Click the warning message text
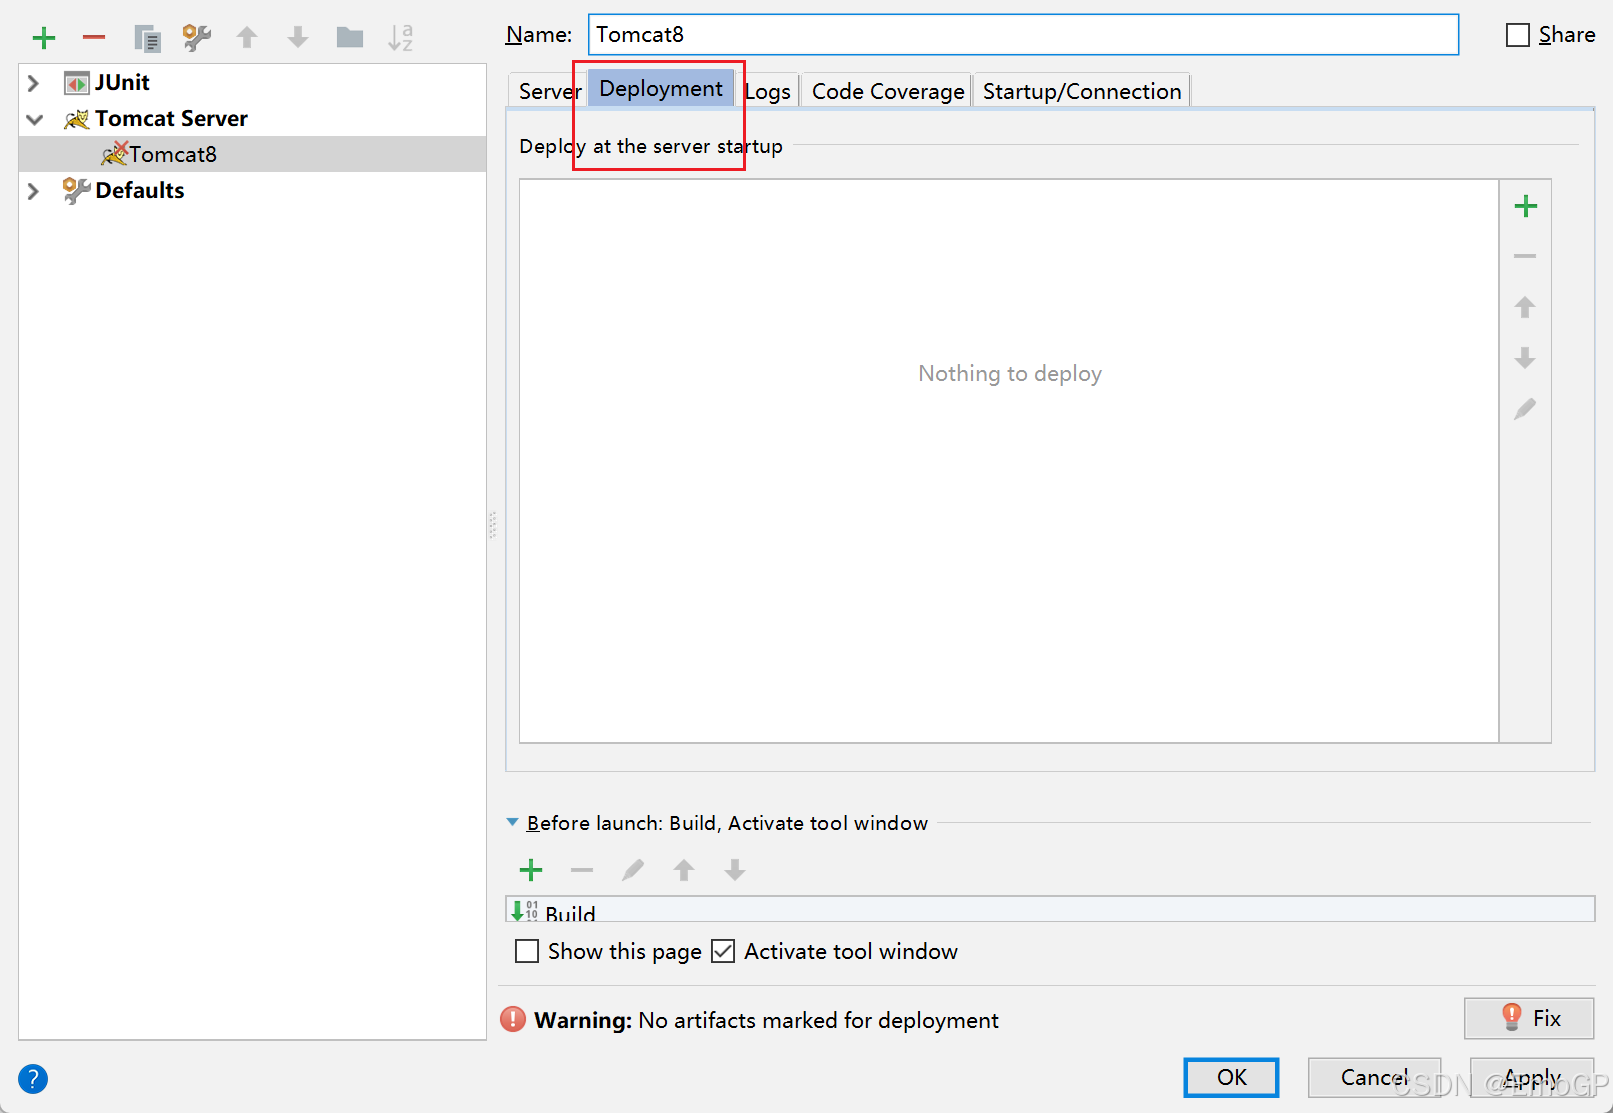The height and width of the screenshot is (1113, 1613). point(766,1020)
